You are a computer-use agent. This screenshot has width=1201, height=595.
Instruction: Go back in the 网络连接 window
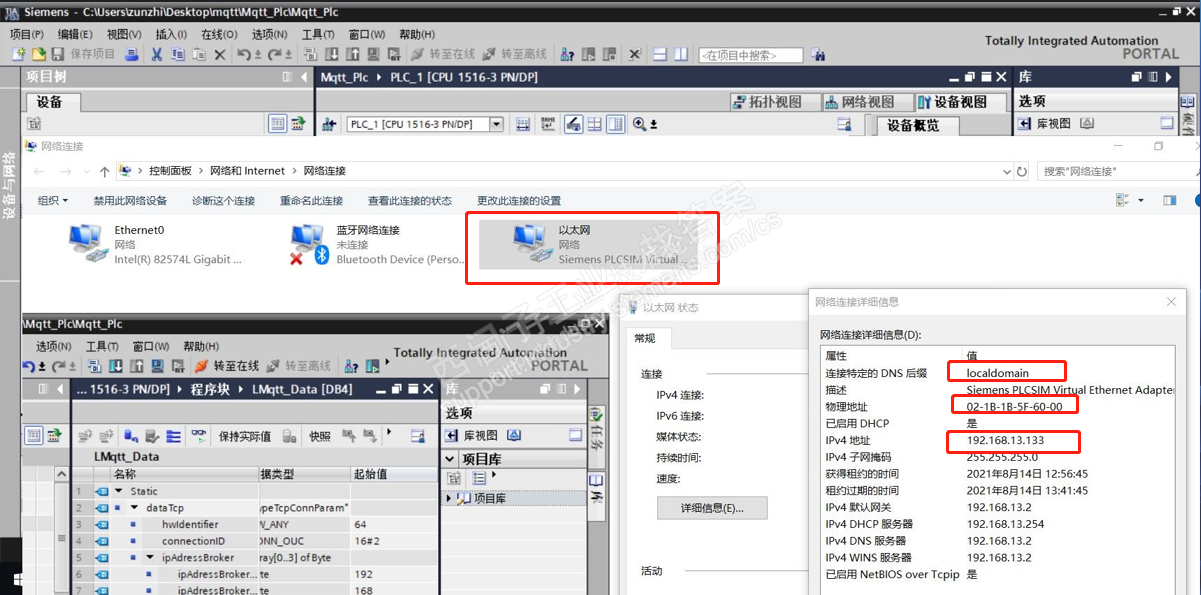[39, 171]
